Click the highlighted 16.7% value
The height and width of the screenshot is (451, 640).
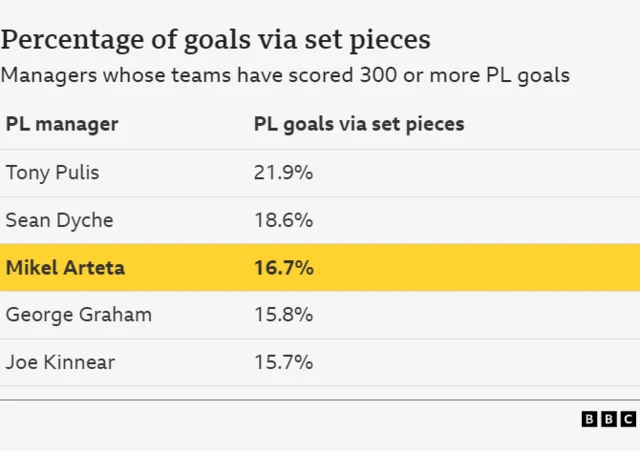tap(284, 267)
